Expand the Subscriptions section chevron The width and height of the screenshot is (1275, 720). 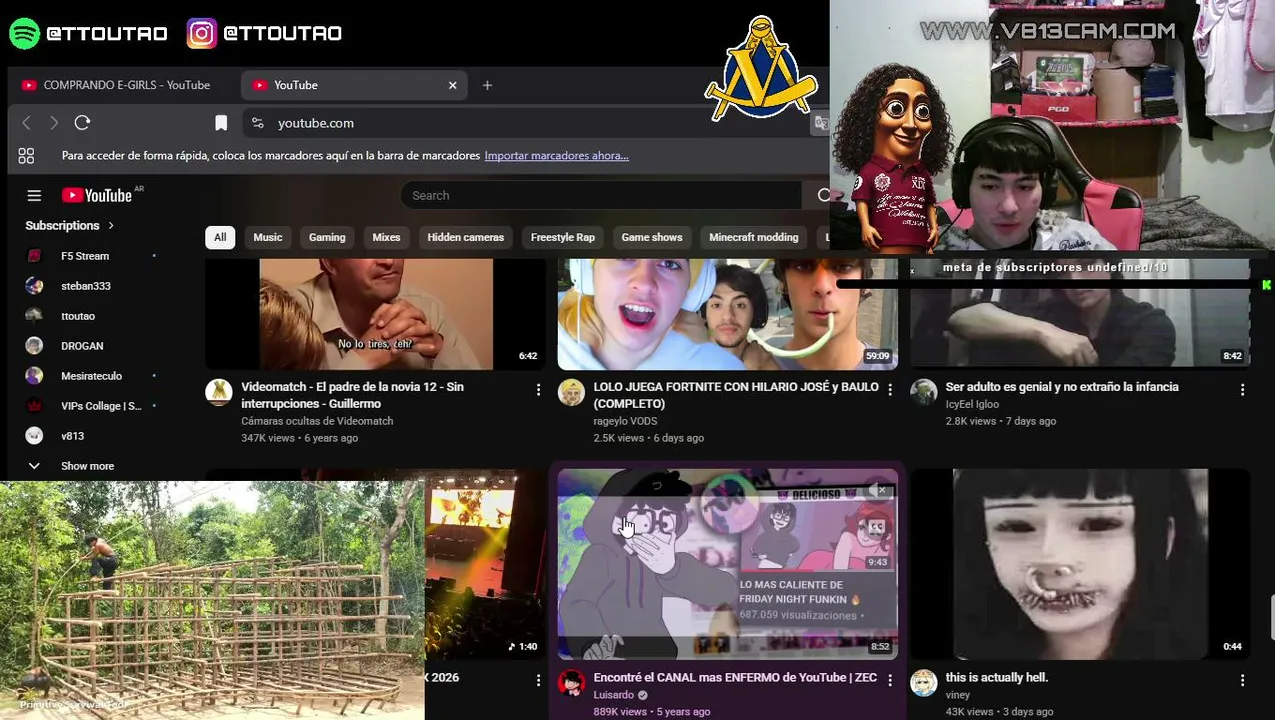[111, 226]
